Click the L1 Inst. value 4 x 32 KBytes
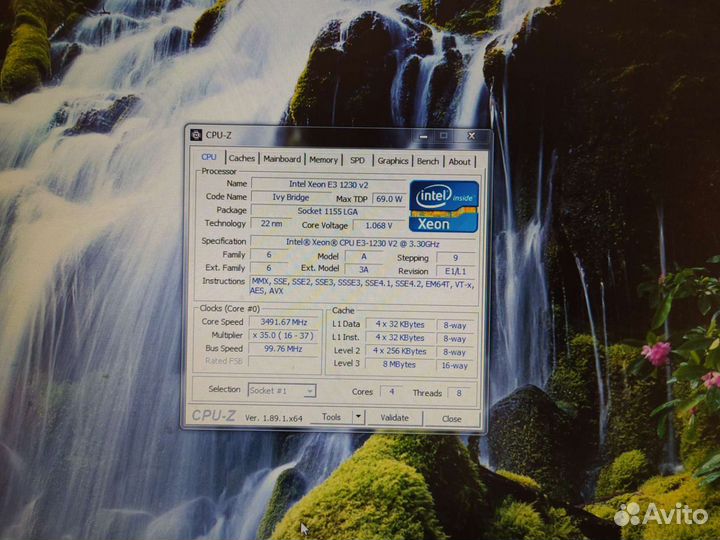Image resolution: width=720 pixels, height=540 pixels. 400,338
